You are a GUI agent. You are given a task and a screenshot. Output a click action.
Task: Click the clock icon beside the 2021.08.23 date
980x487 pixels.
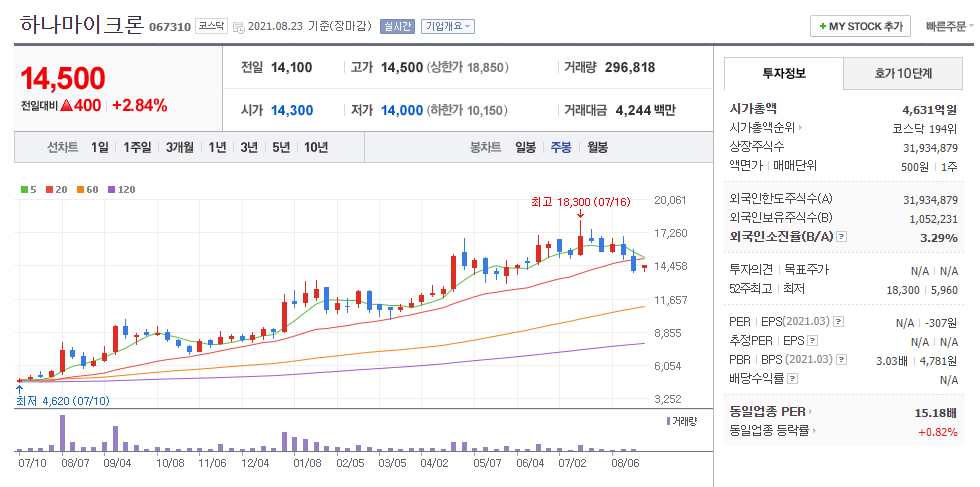(x=239, y=27)
